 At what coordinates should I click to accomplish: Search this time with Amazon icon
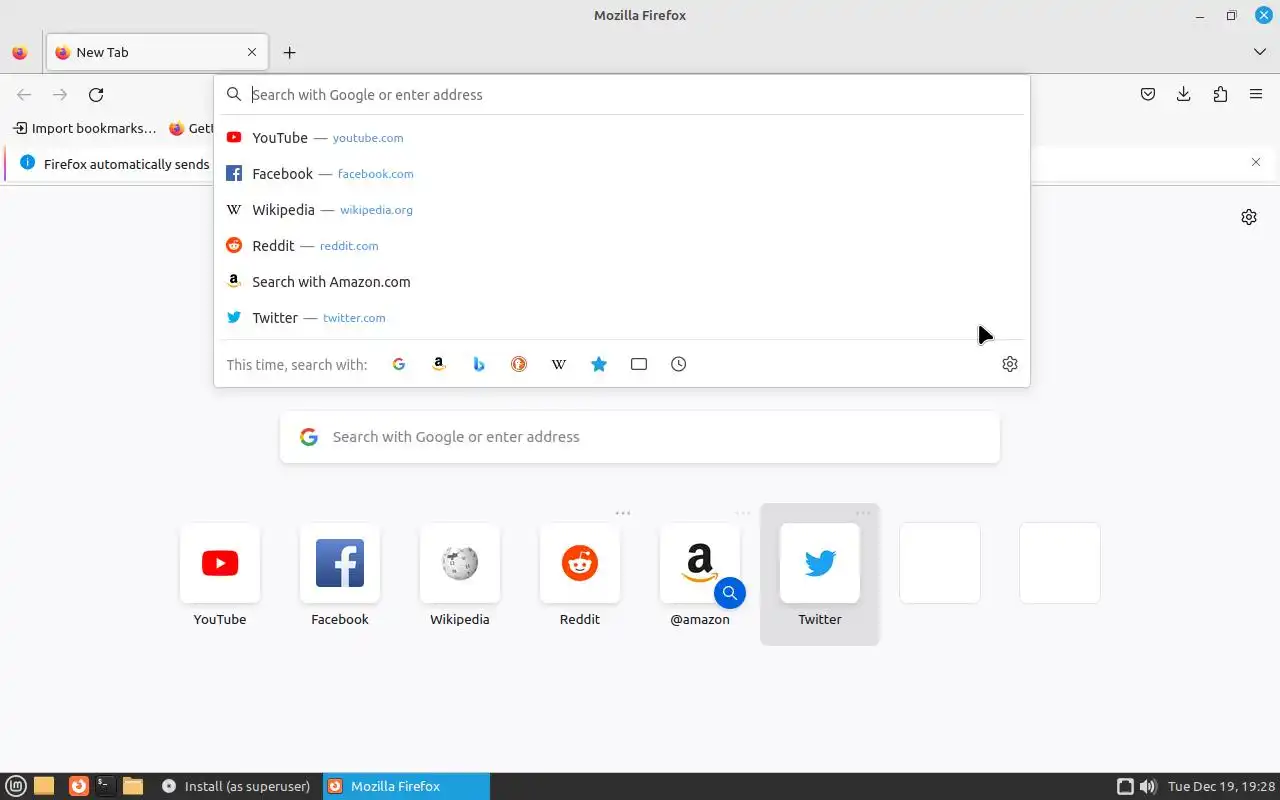pyautogui.click(x=439, y=364)
